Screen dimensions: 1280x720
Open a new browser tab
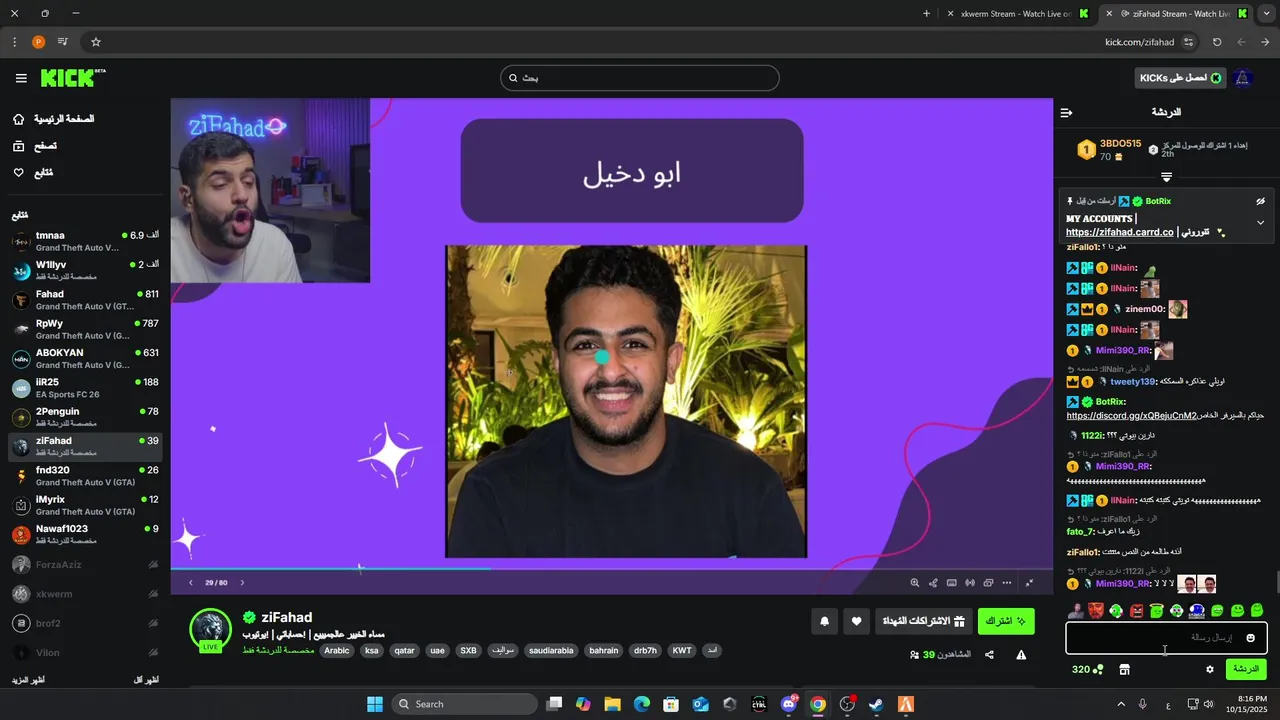click(926, 14)
